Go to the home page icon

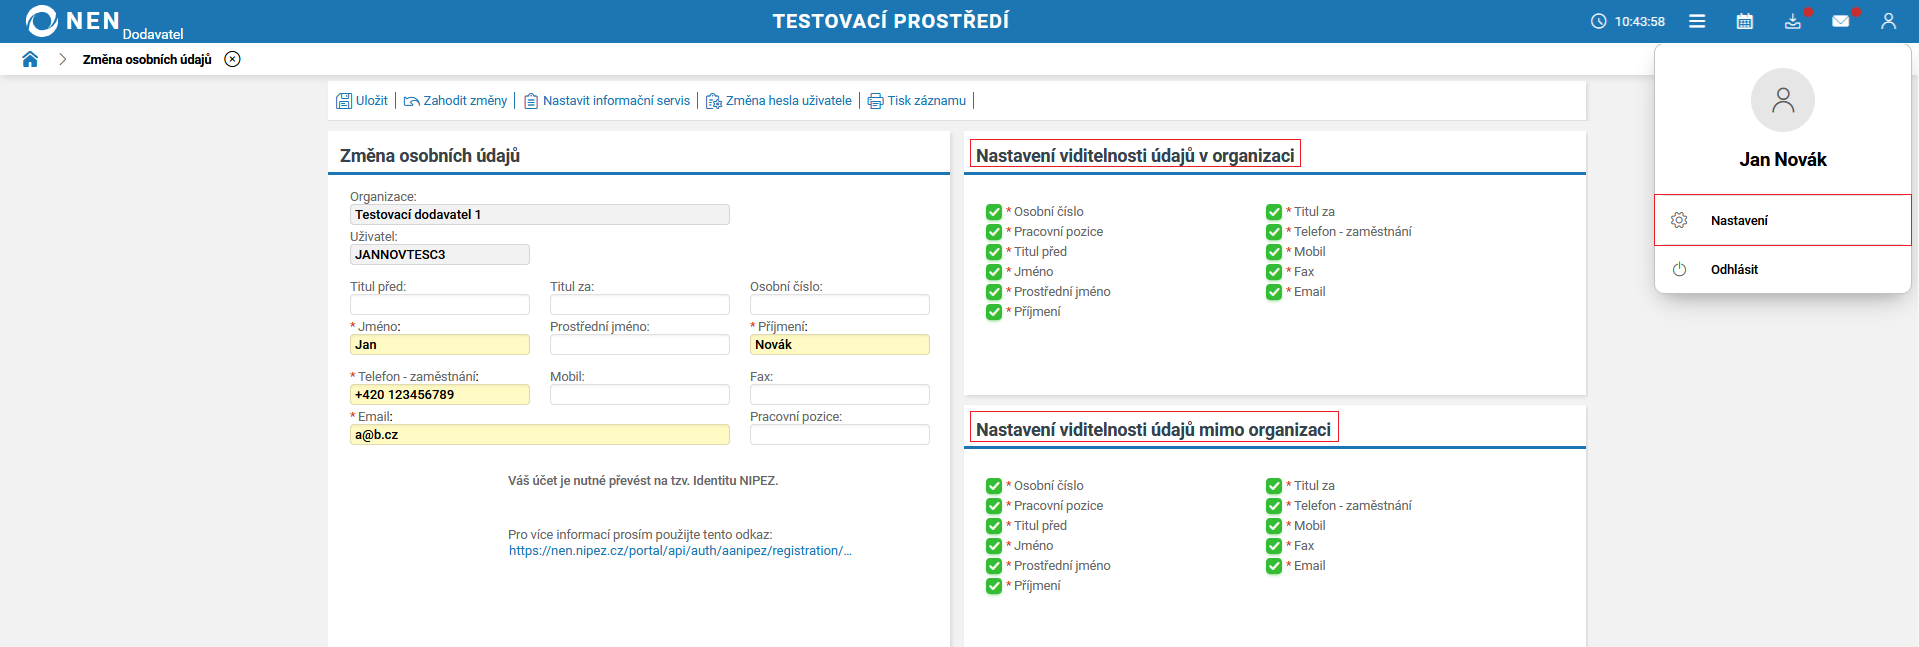click(30, 59)
